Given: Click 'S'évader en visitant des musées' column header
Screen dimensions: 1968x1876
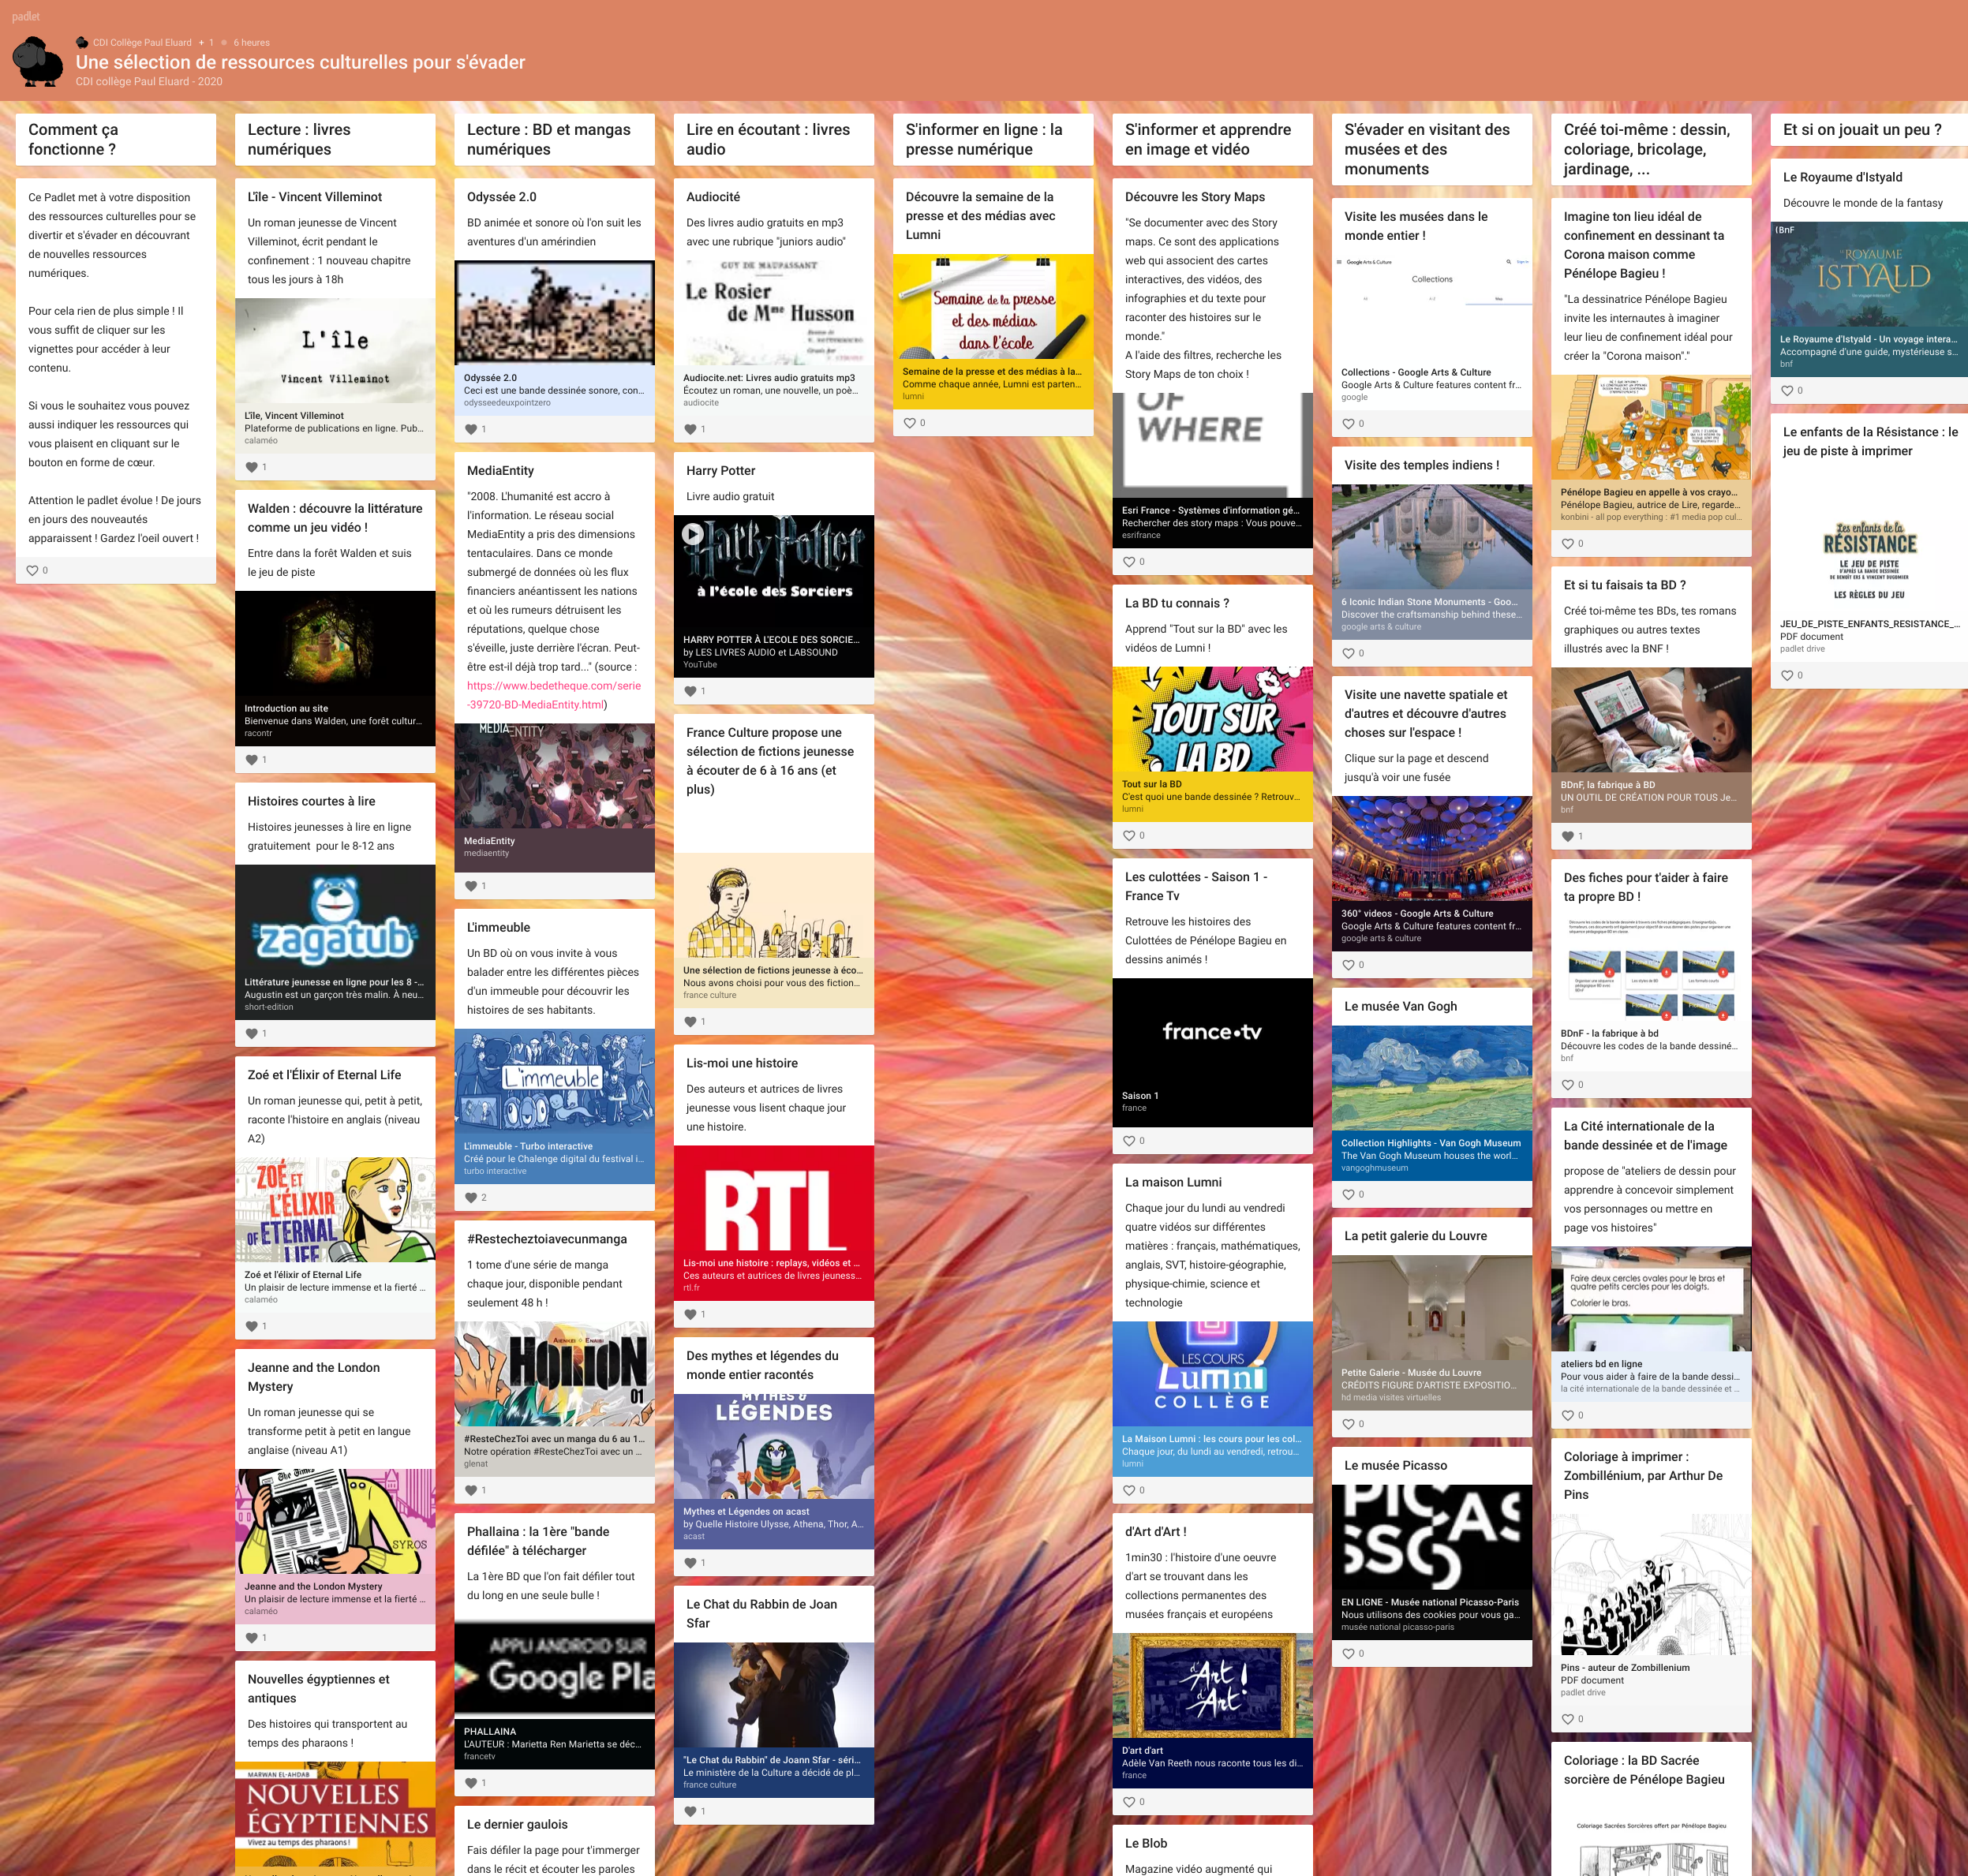Looking at the screenshot, I should [1432, 149].
